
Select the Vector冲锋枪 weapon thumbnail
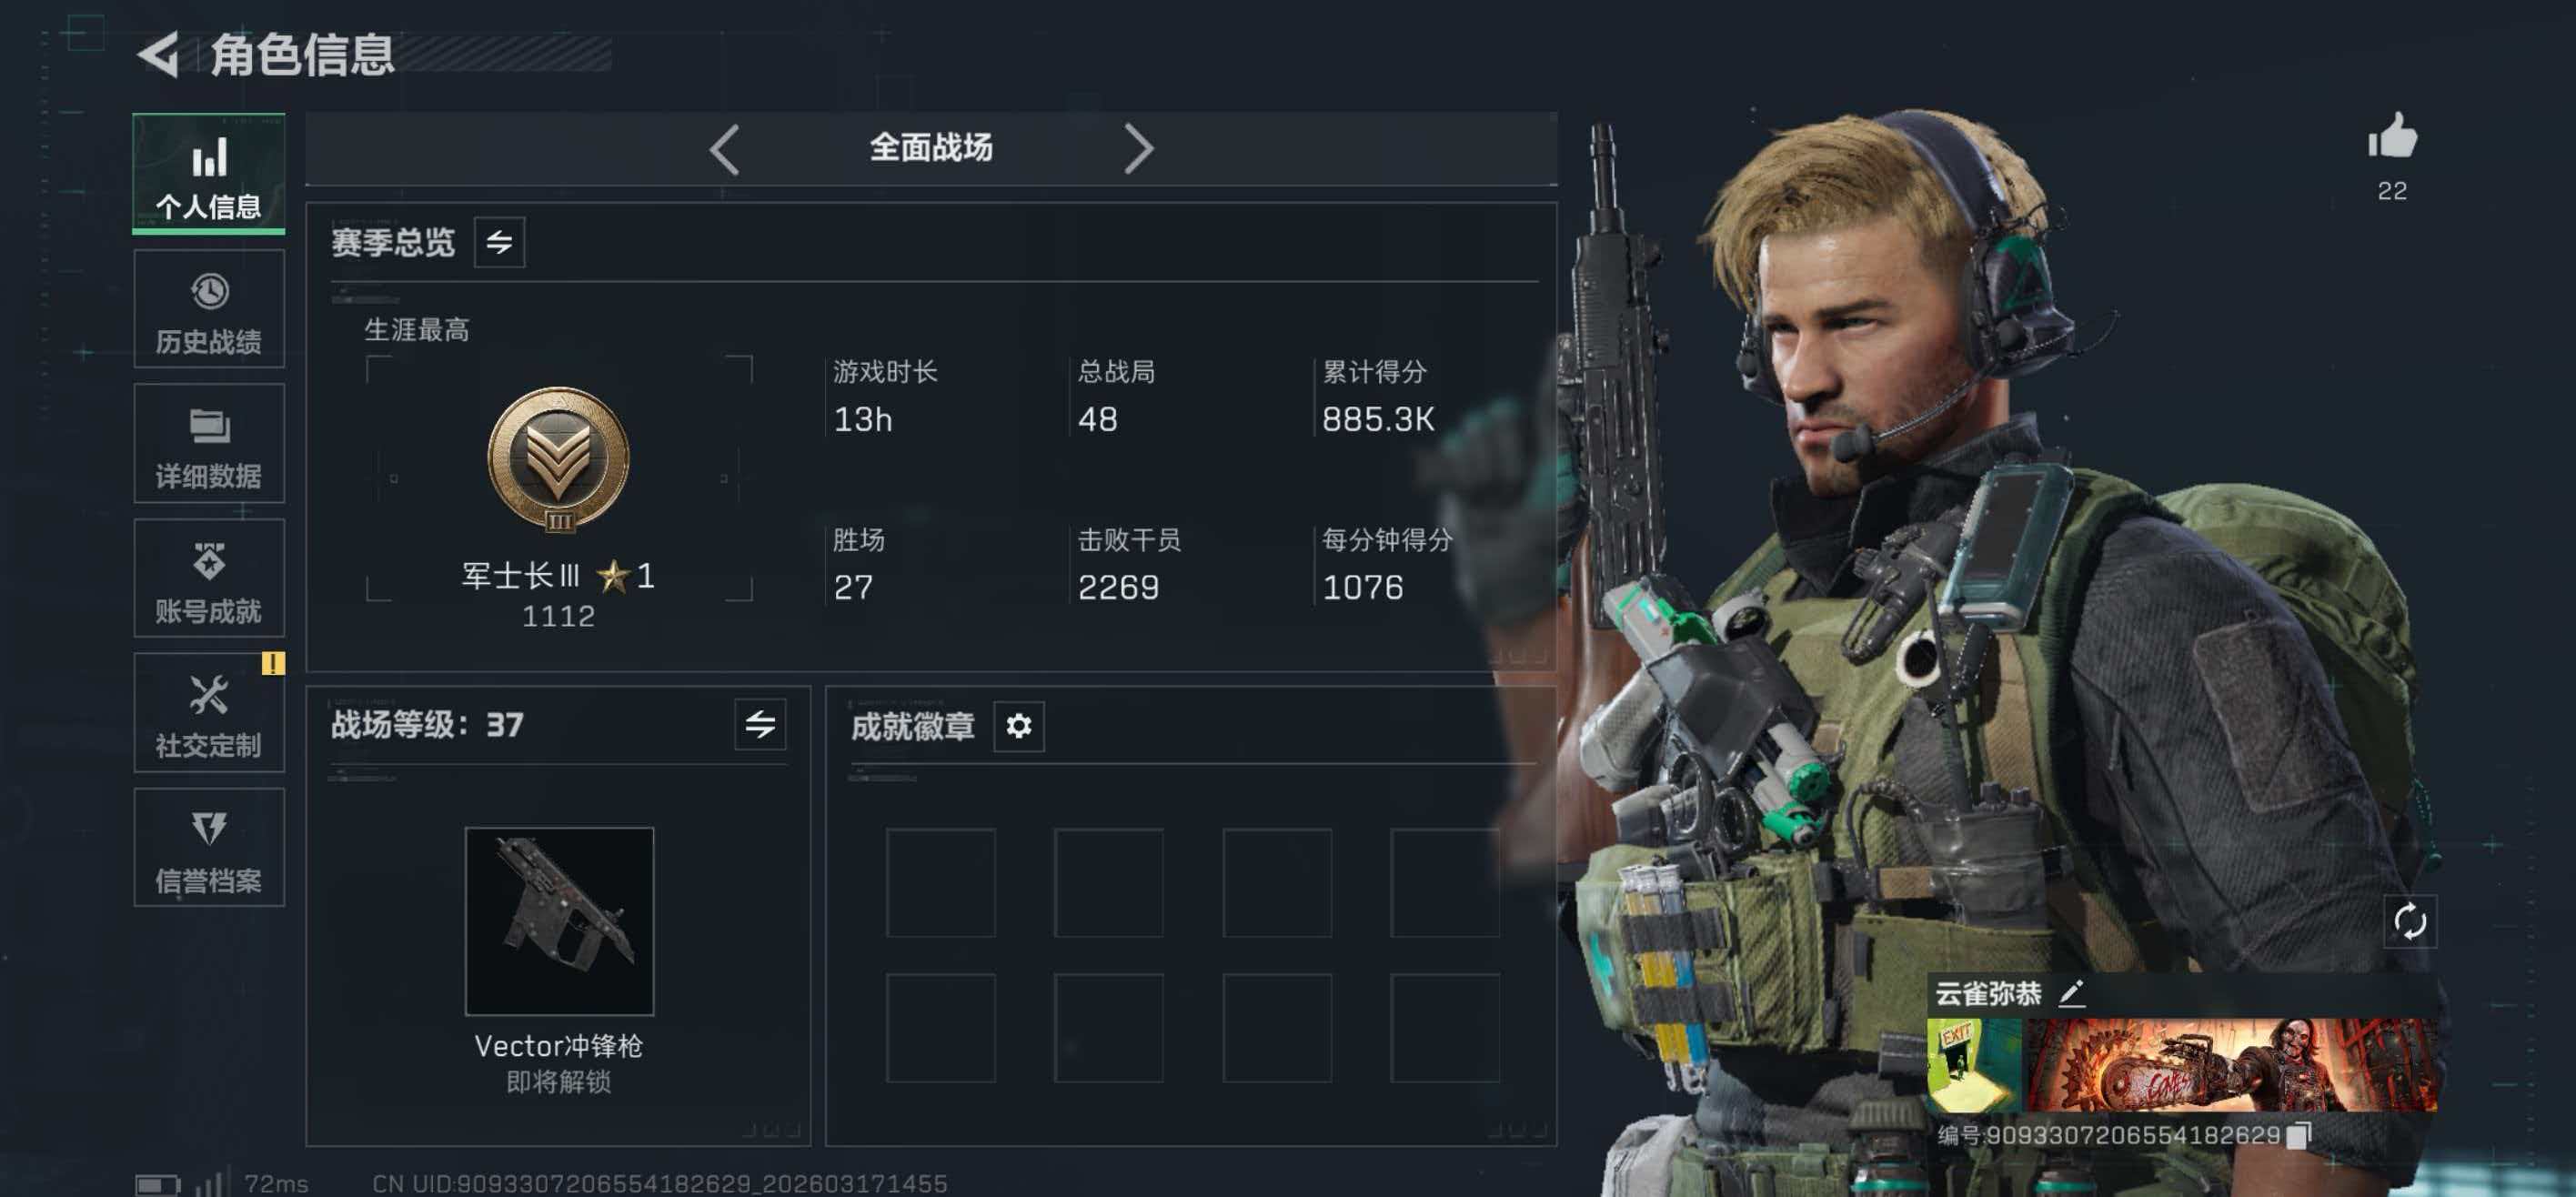point(559,921)
